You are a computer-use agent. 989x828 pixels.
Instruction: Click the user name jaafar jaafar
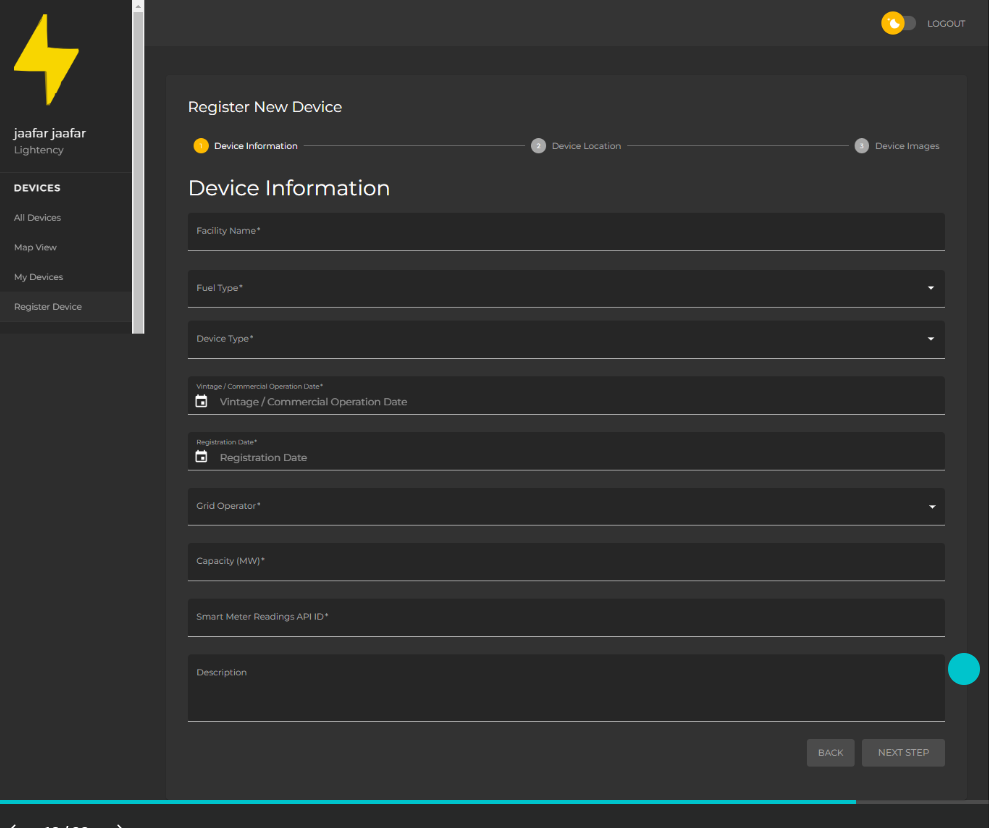click(50, 133)
